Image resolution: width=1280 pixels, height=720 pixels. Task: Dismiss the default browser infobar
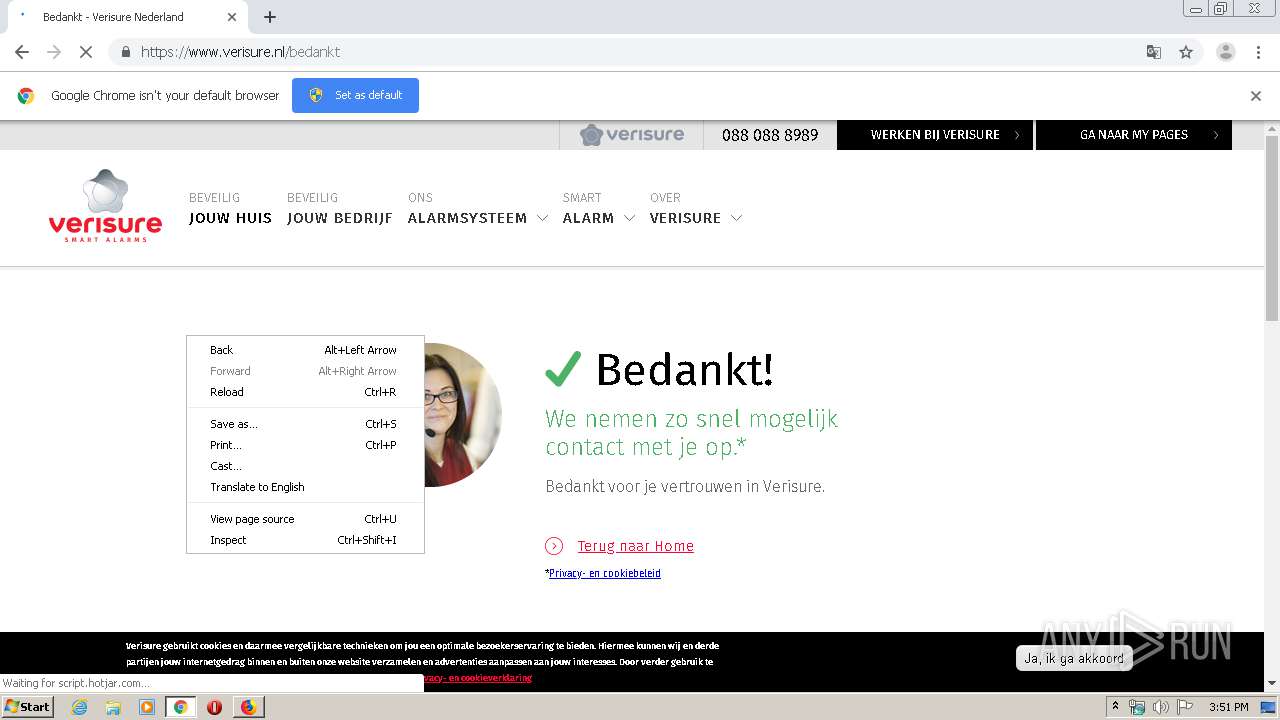pyautogui.click(x=1256, y=96)
